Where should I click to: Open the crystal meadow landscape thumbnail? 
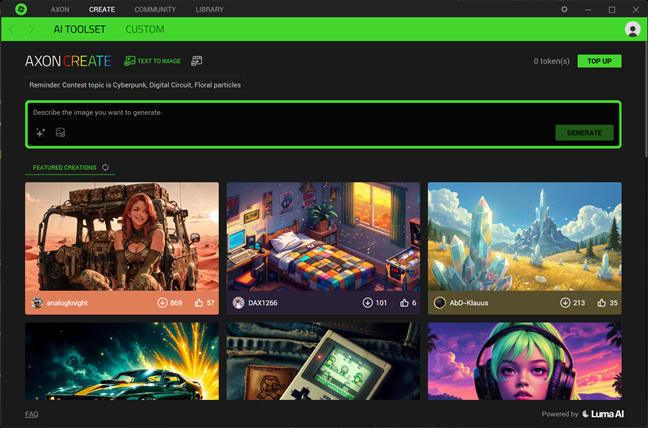click(x=524, y=236)
